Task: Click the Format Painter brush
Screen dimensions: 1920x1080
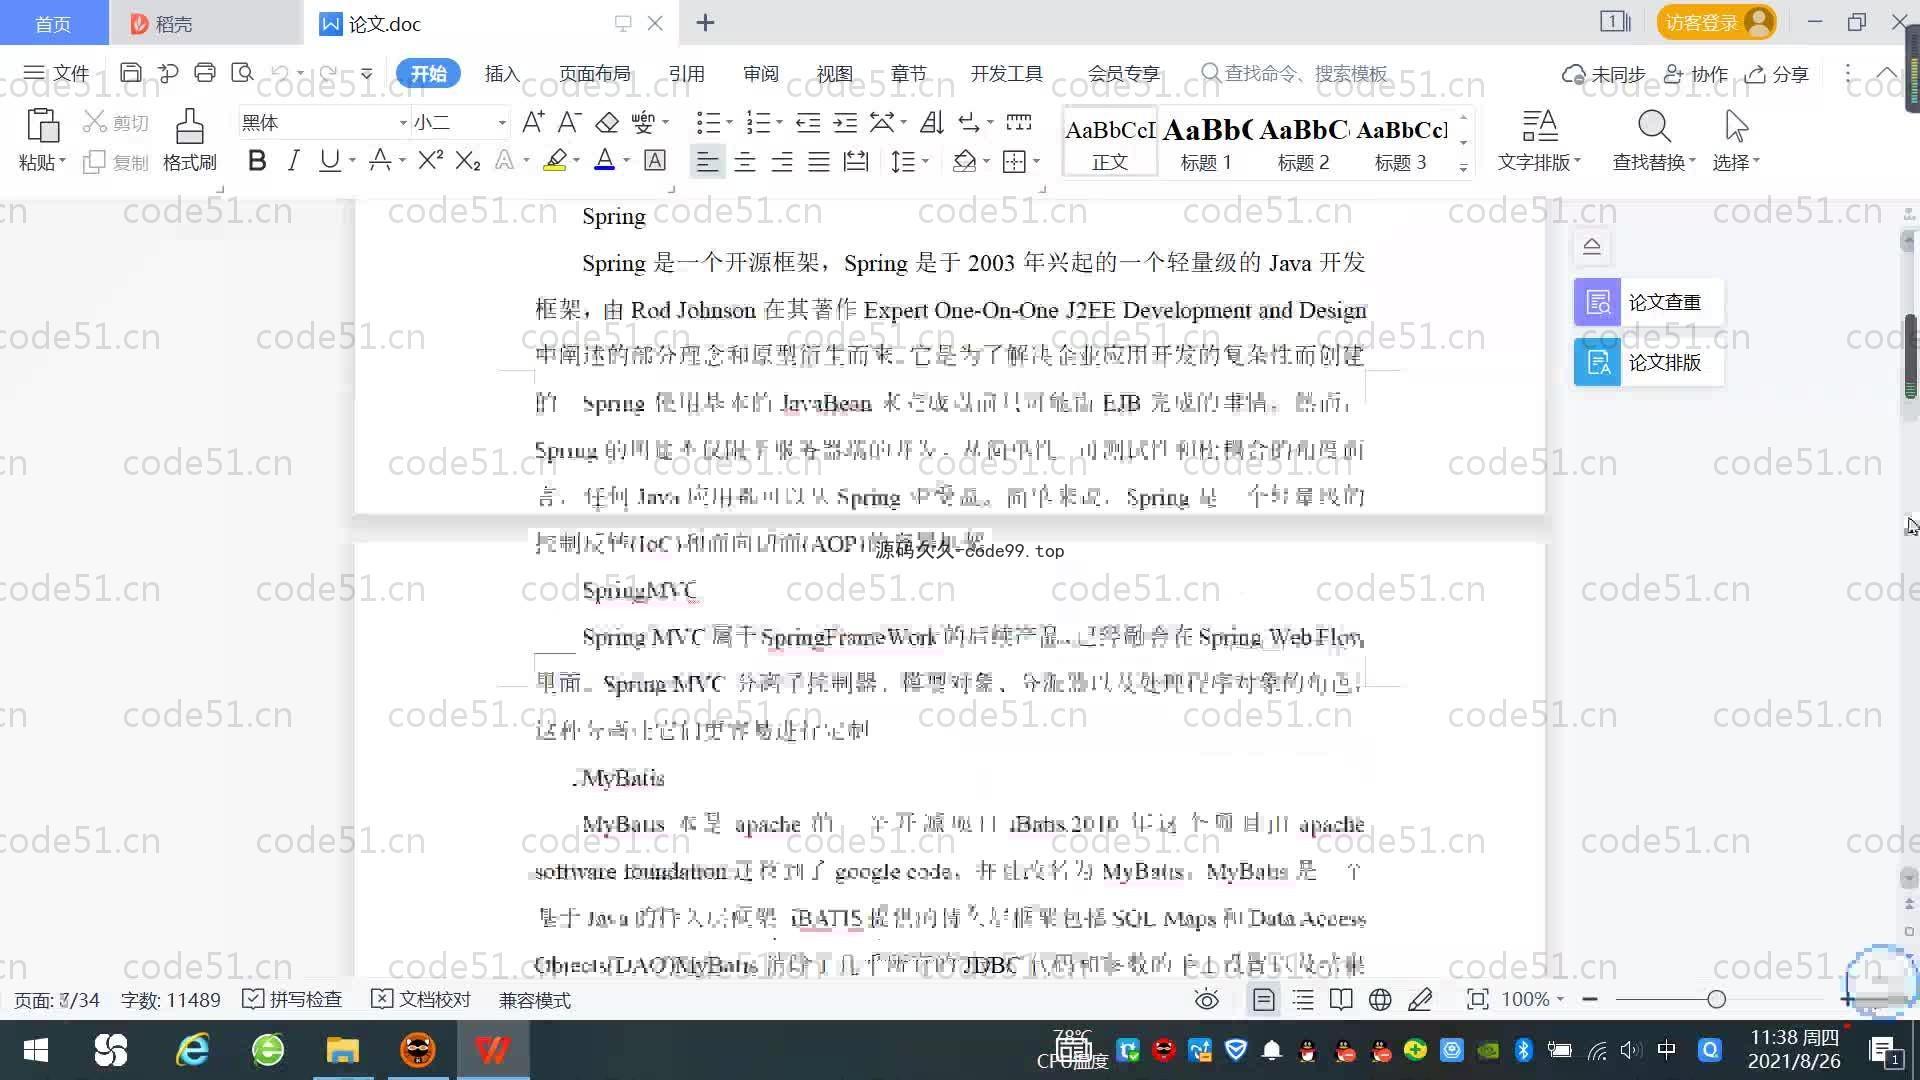Action: (190, 127)
